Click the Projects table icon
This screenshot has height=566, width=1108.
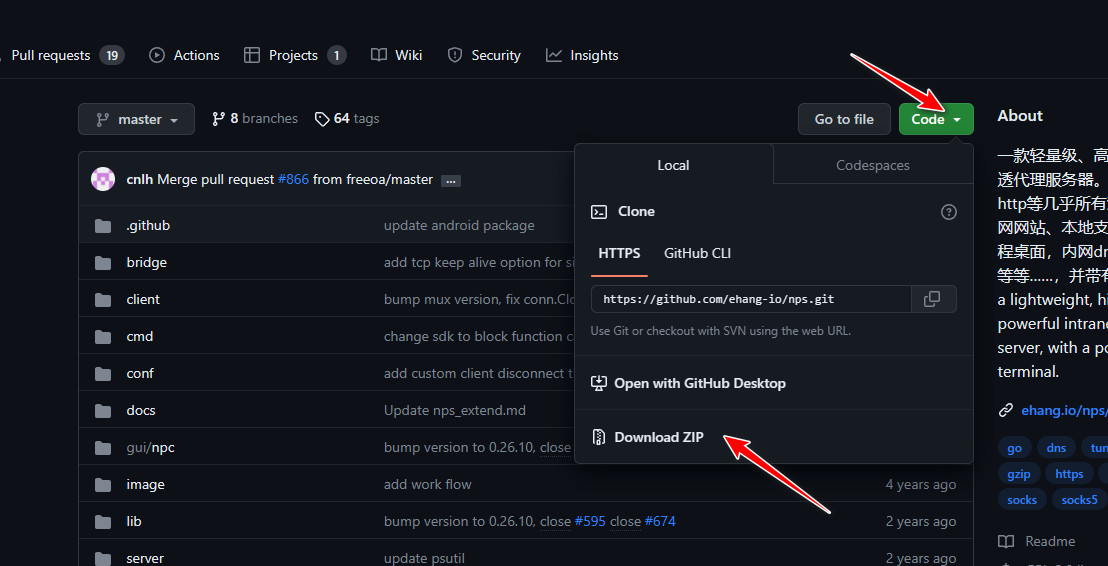[252, 55]
